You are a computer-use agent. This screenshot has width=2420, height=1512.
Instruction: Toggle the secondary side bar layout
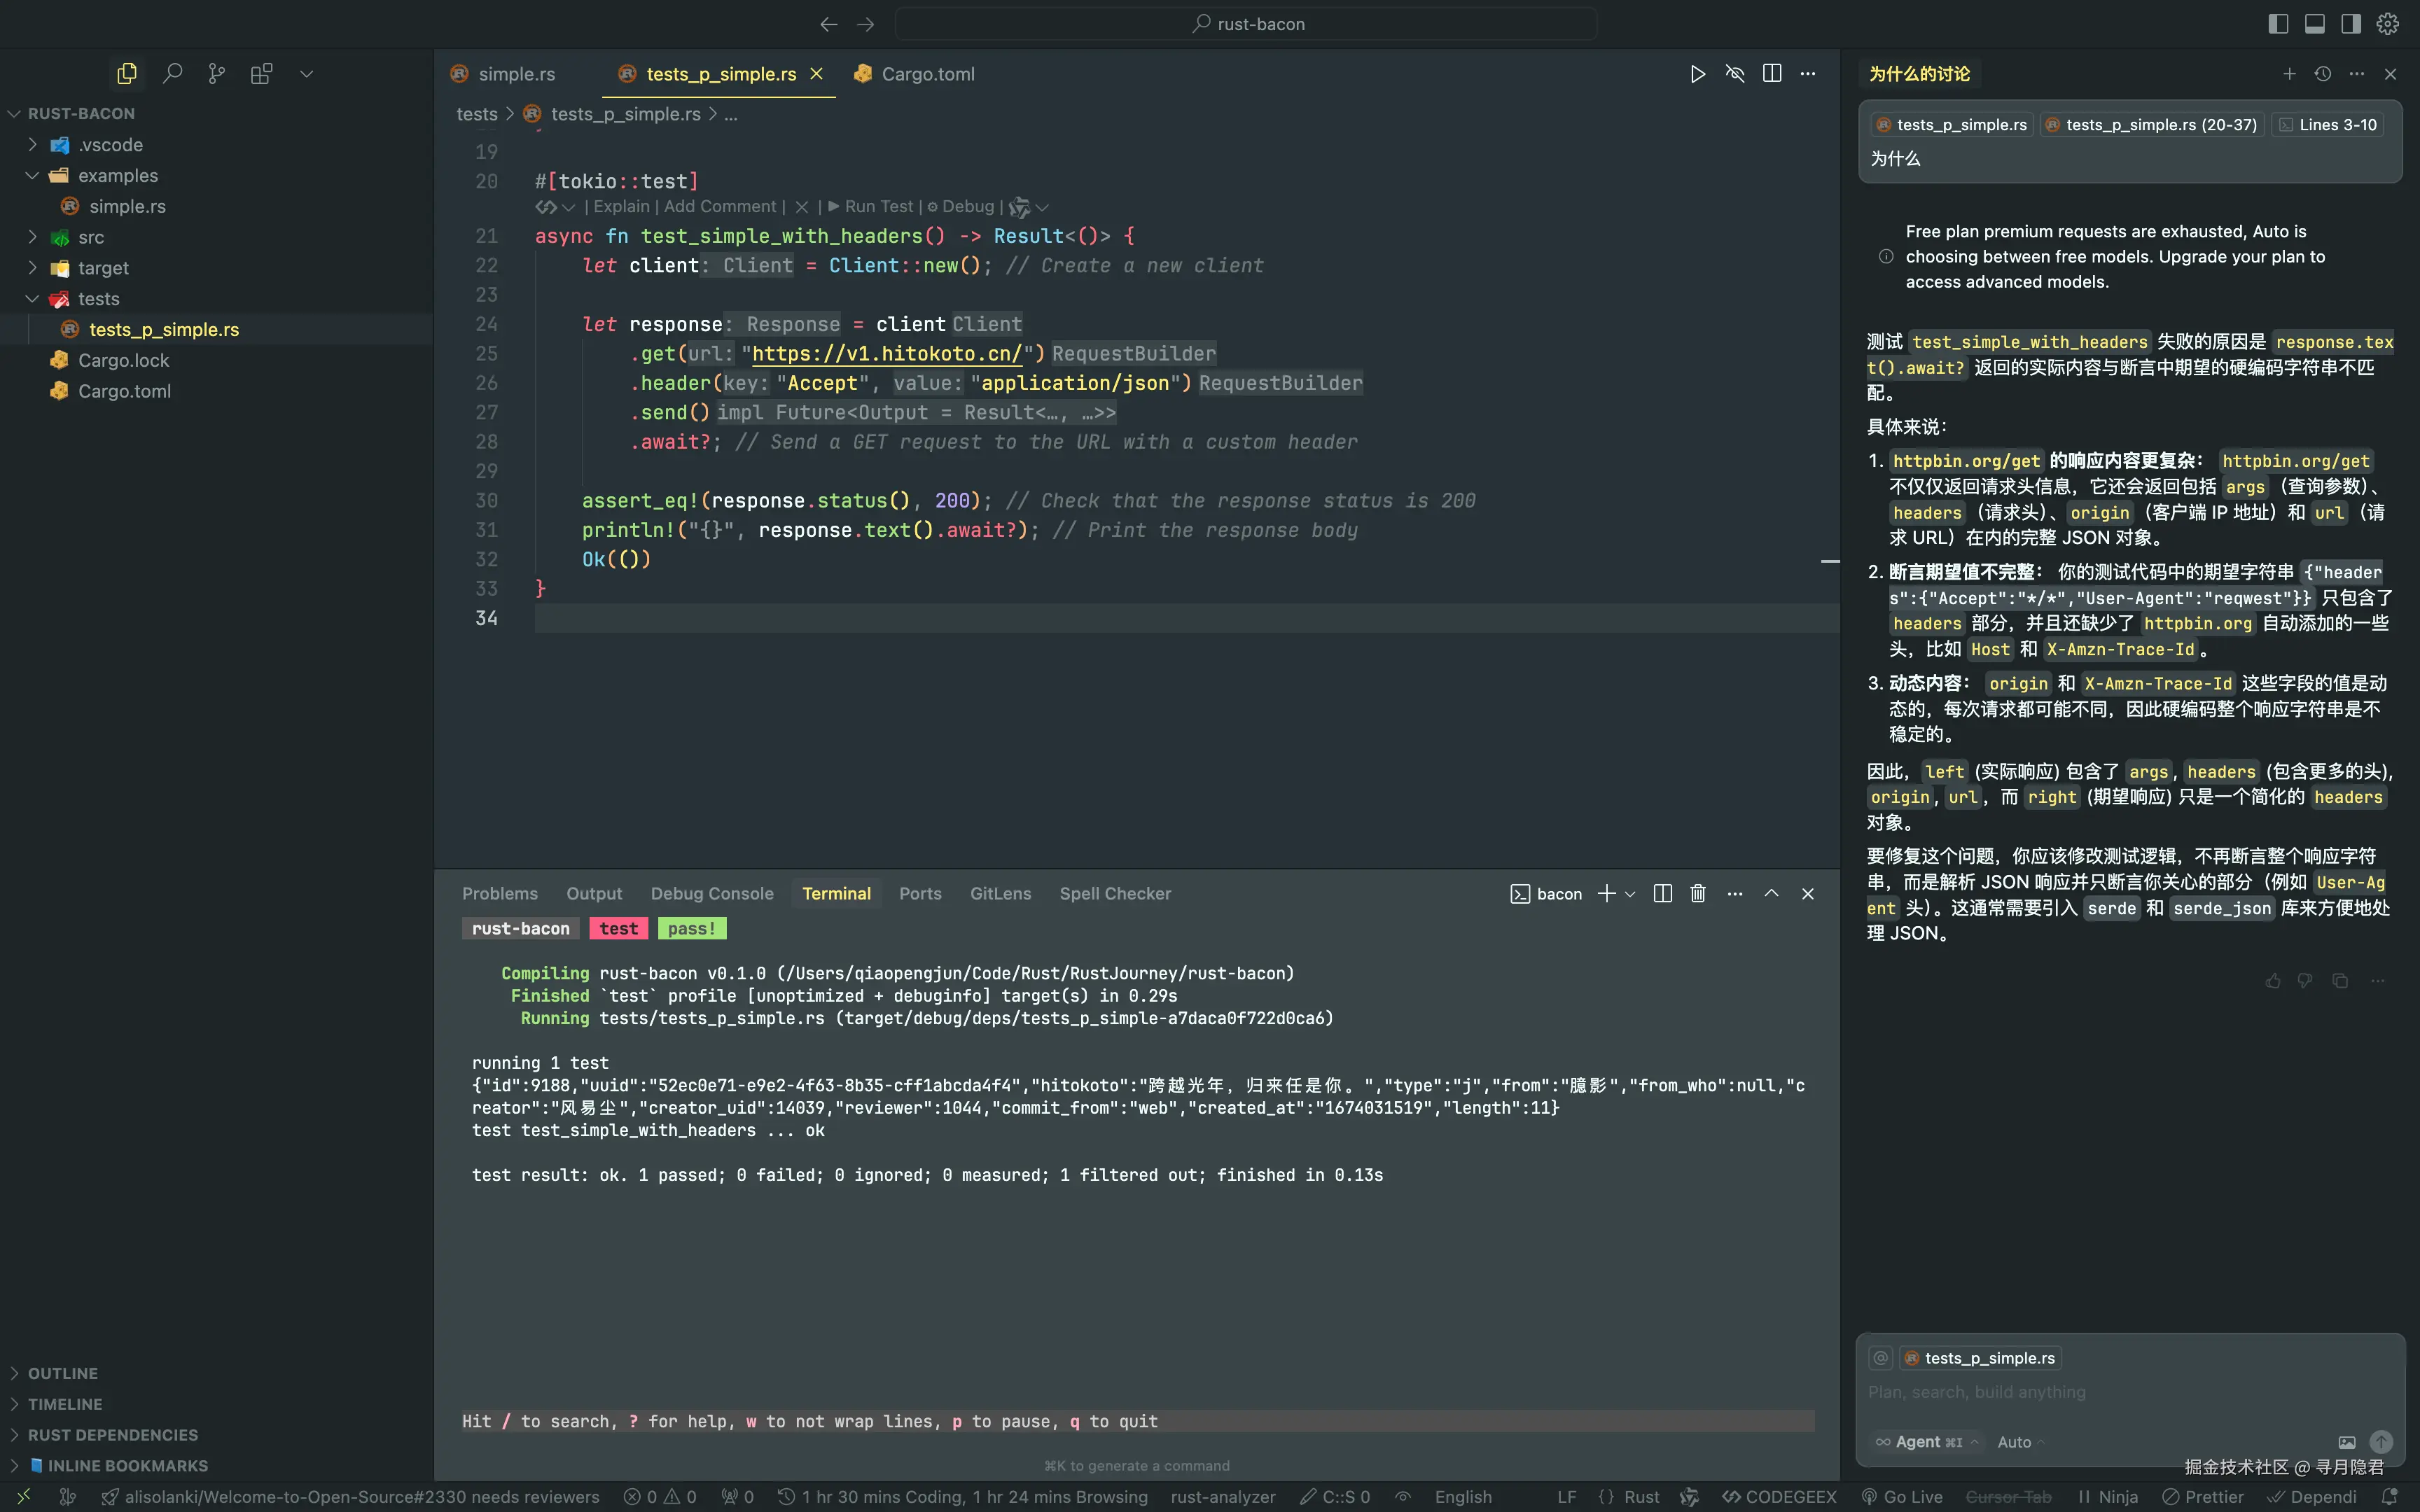click(2351, 23)
